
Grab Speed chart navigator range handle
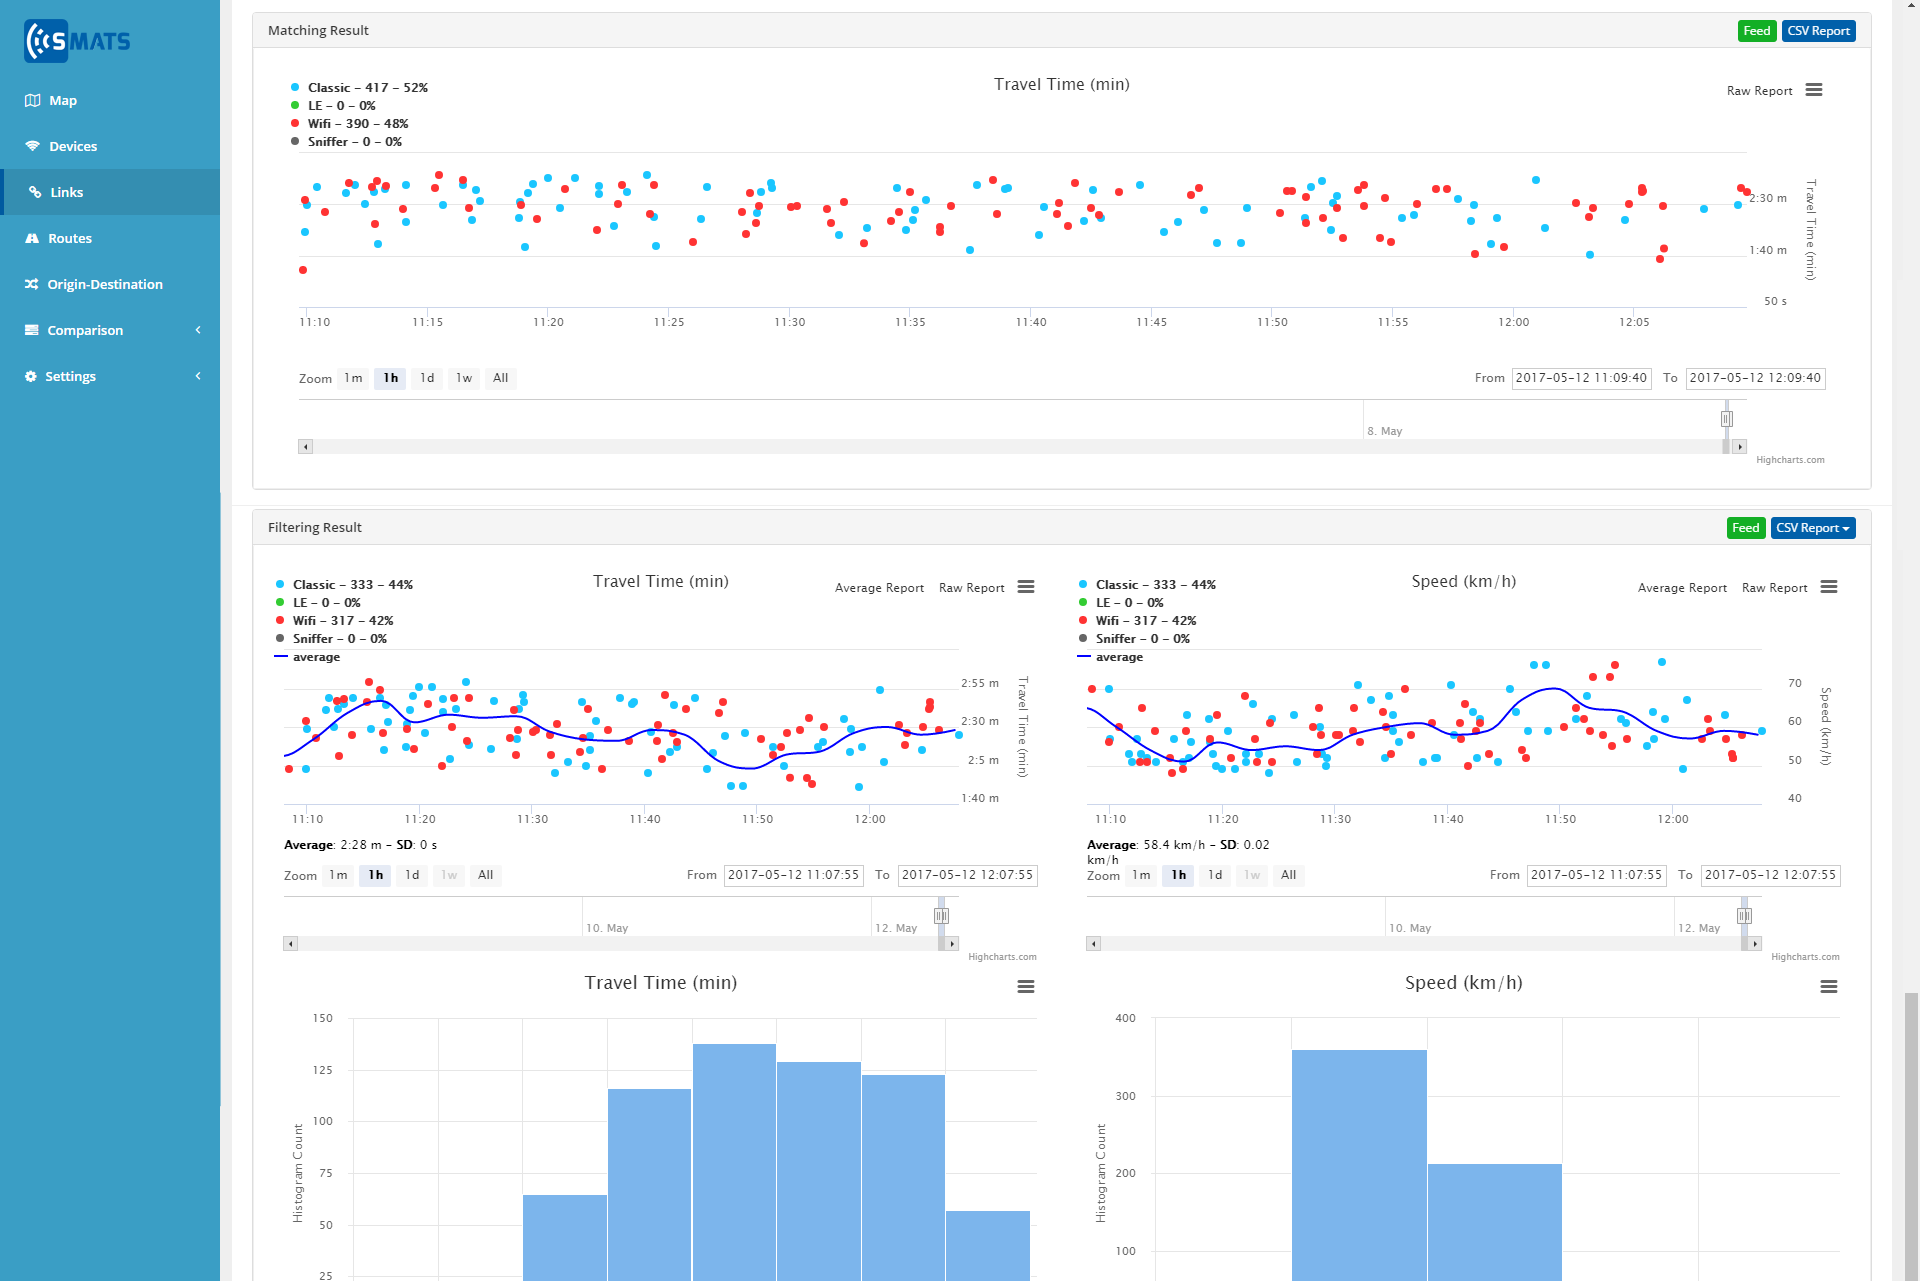click(1744, 916)
